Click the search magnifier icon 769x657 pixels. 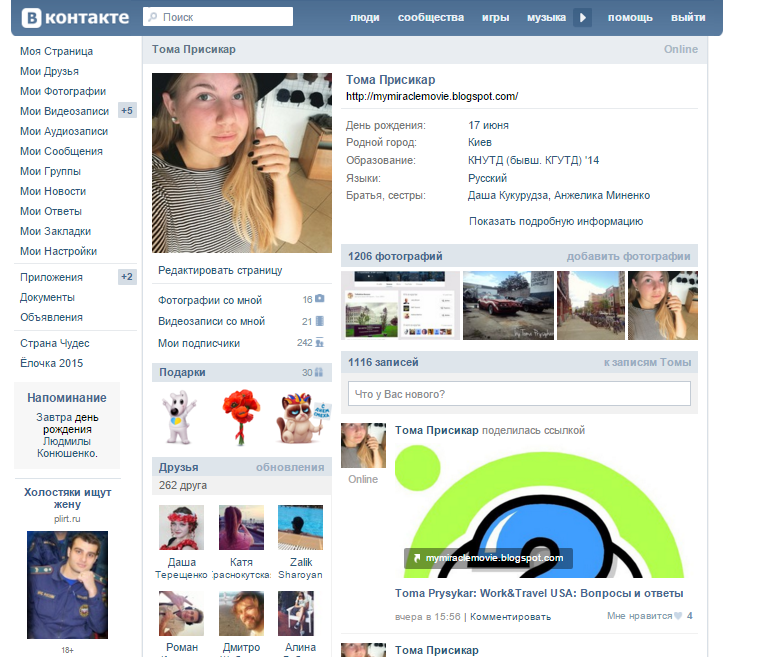pos(153,17)
